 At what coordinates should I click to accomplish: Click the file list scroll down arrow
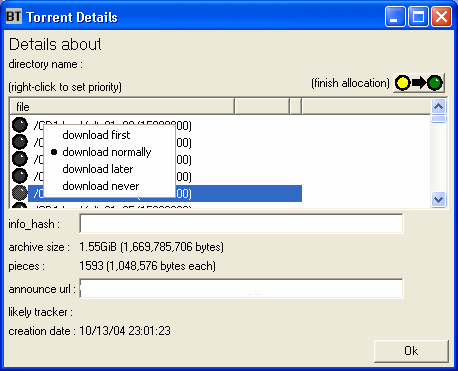click(438, 200)
